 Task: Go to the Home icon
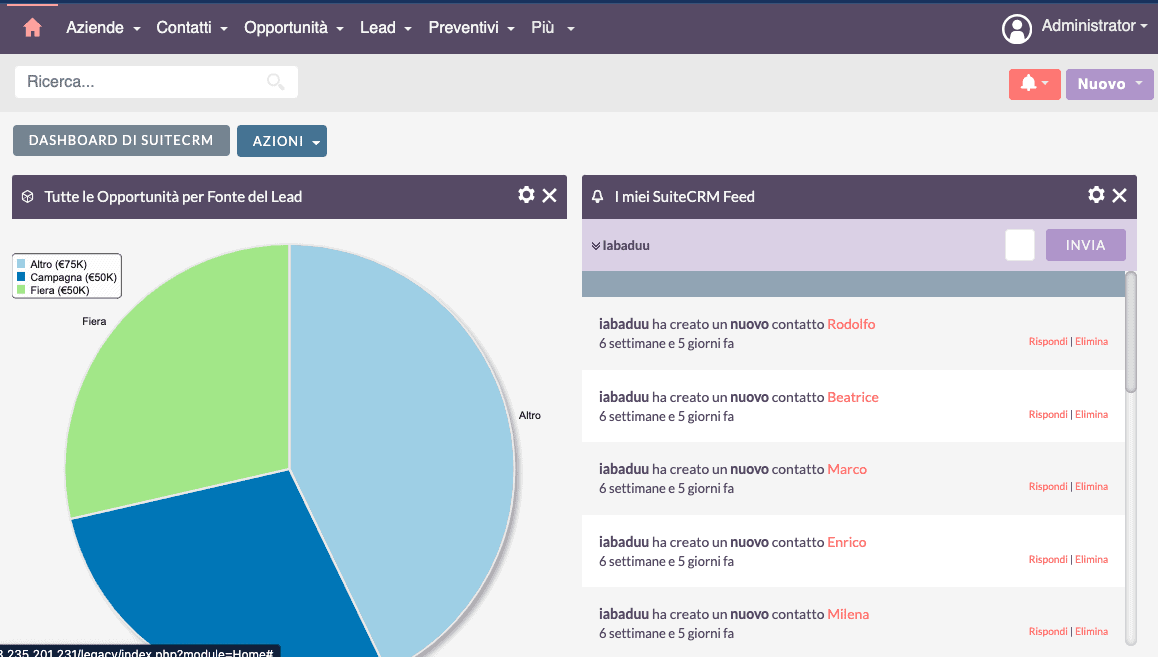[32, 28]
